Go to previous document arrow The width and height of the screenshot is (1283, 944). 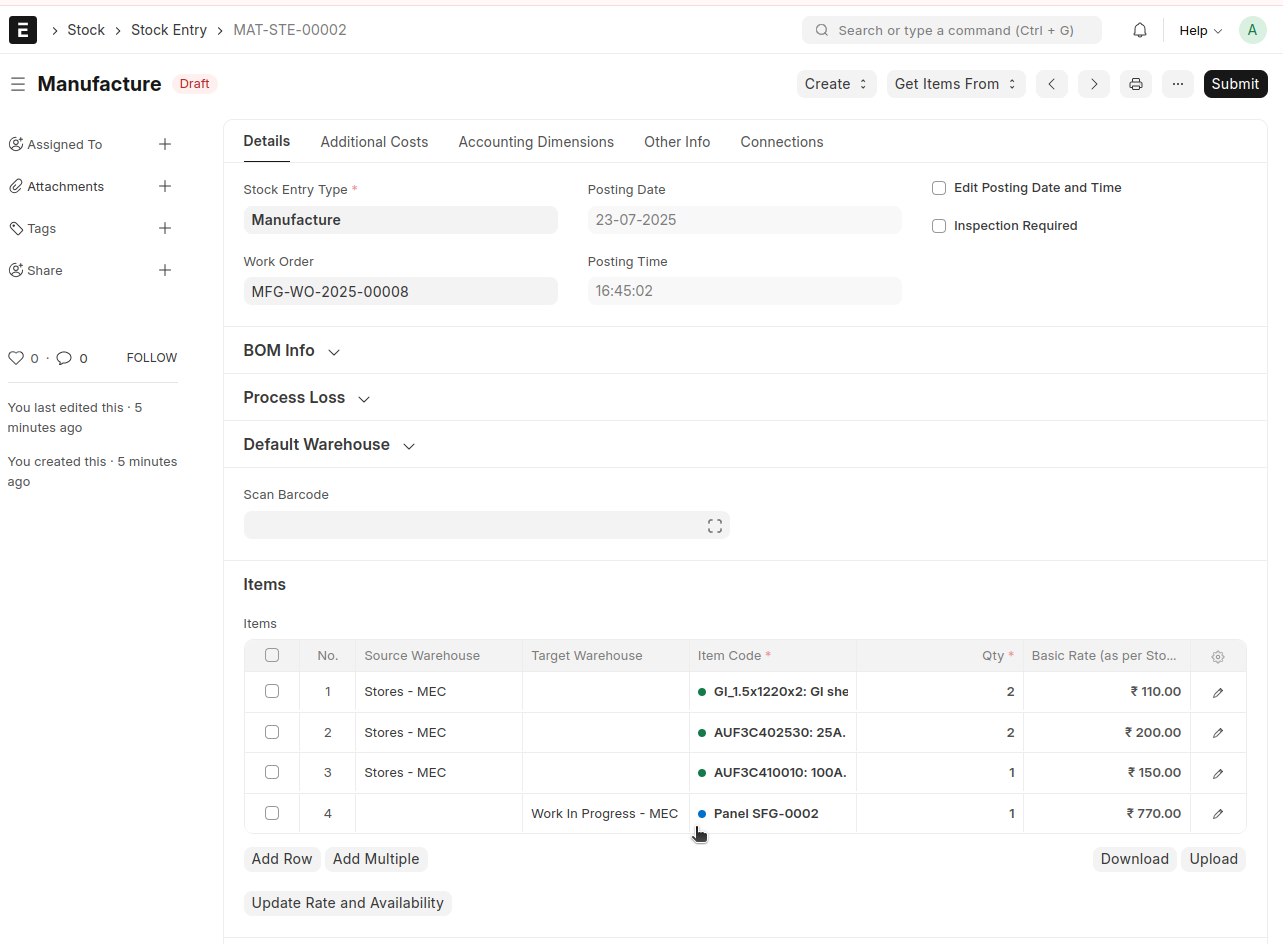(x=1051, y=84)
